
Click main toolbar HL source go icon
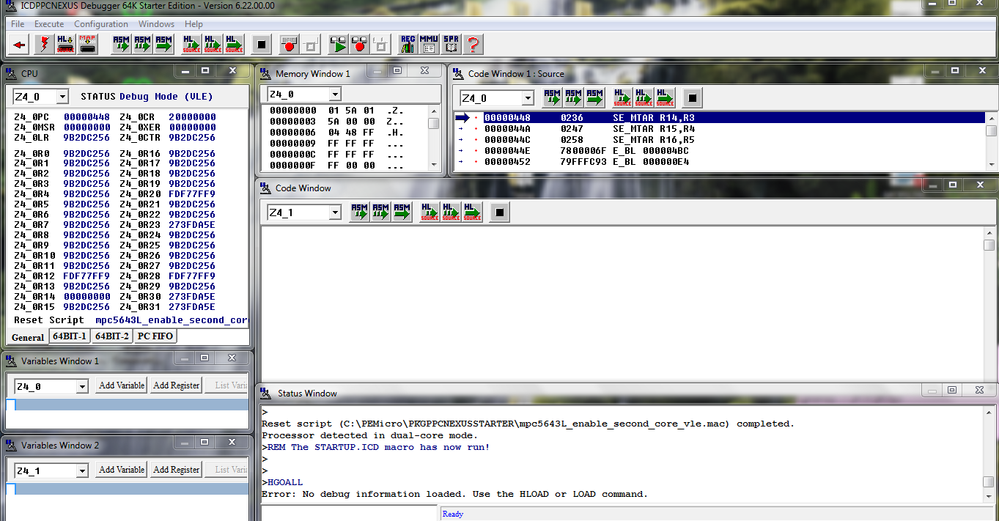coord(234,45)
